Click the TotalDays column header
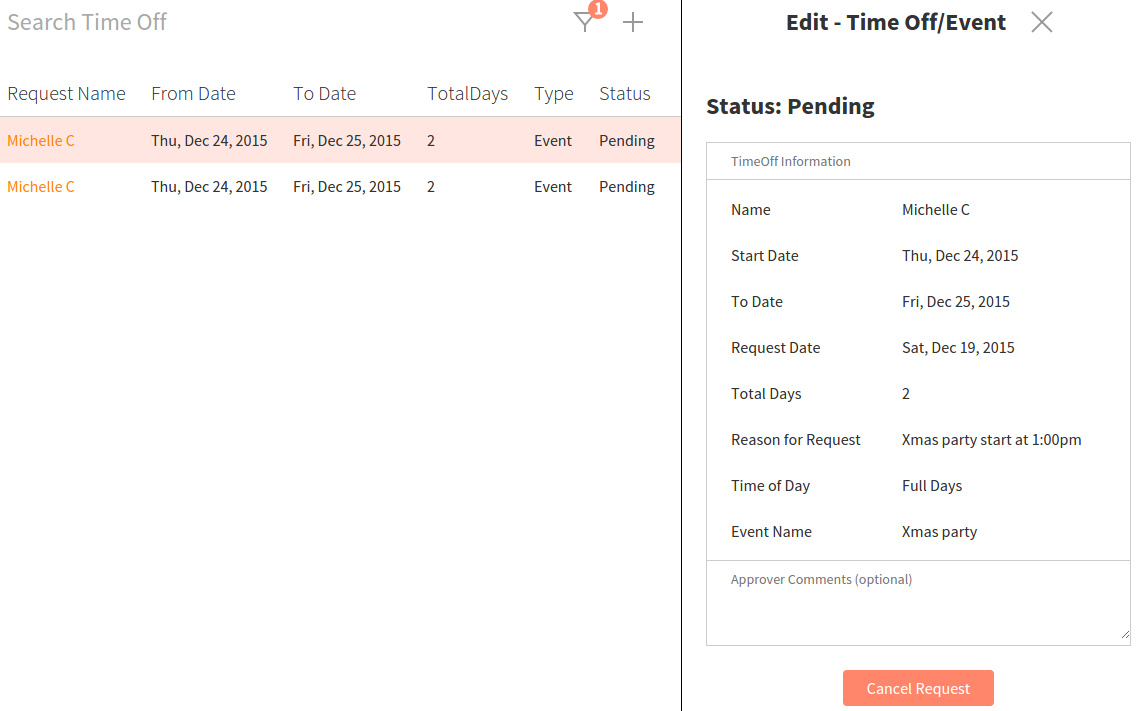1137x711 pixels. 467,94
